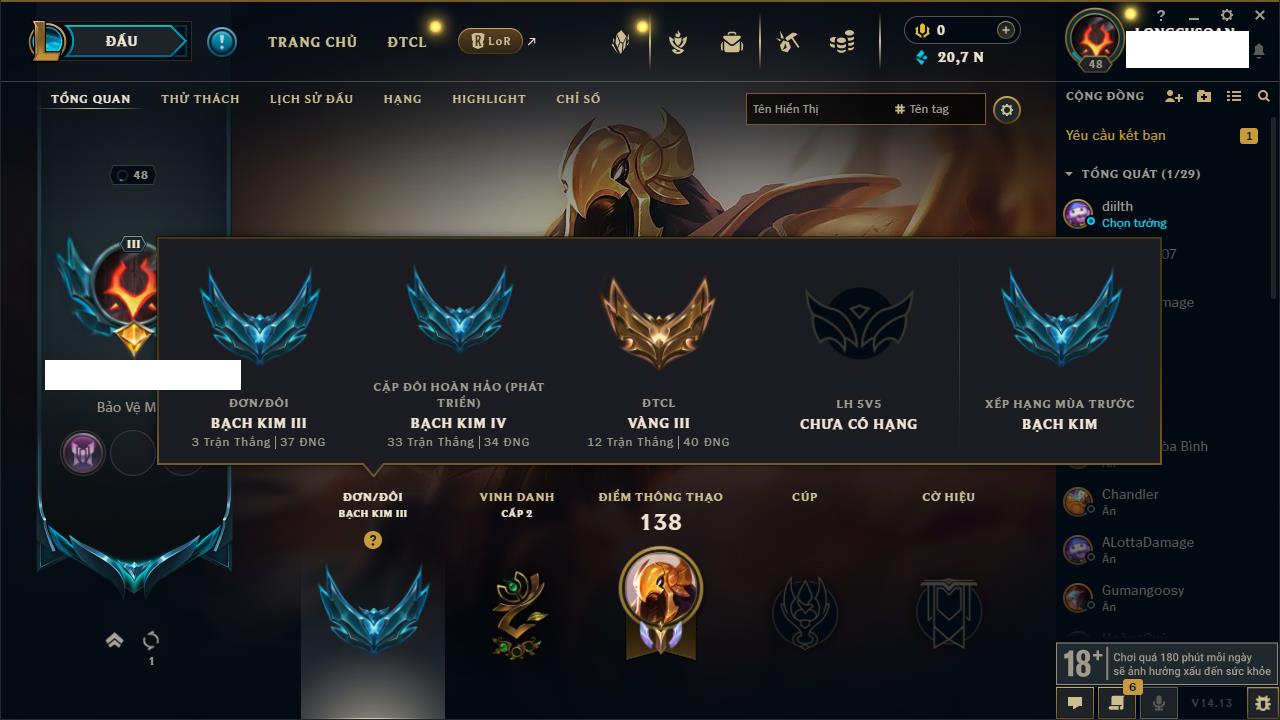Click the ĐẤU play button
The height and width of the screenshot is (720, 1280).
pos(122,41)
